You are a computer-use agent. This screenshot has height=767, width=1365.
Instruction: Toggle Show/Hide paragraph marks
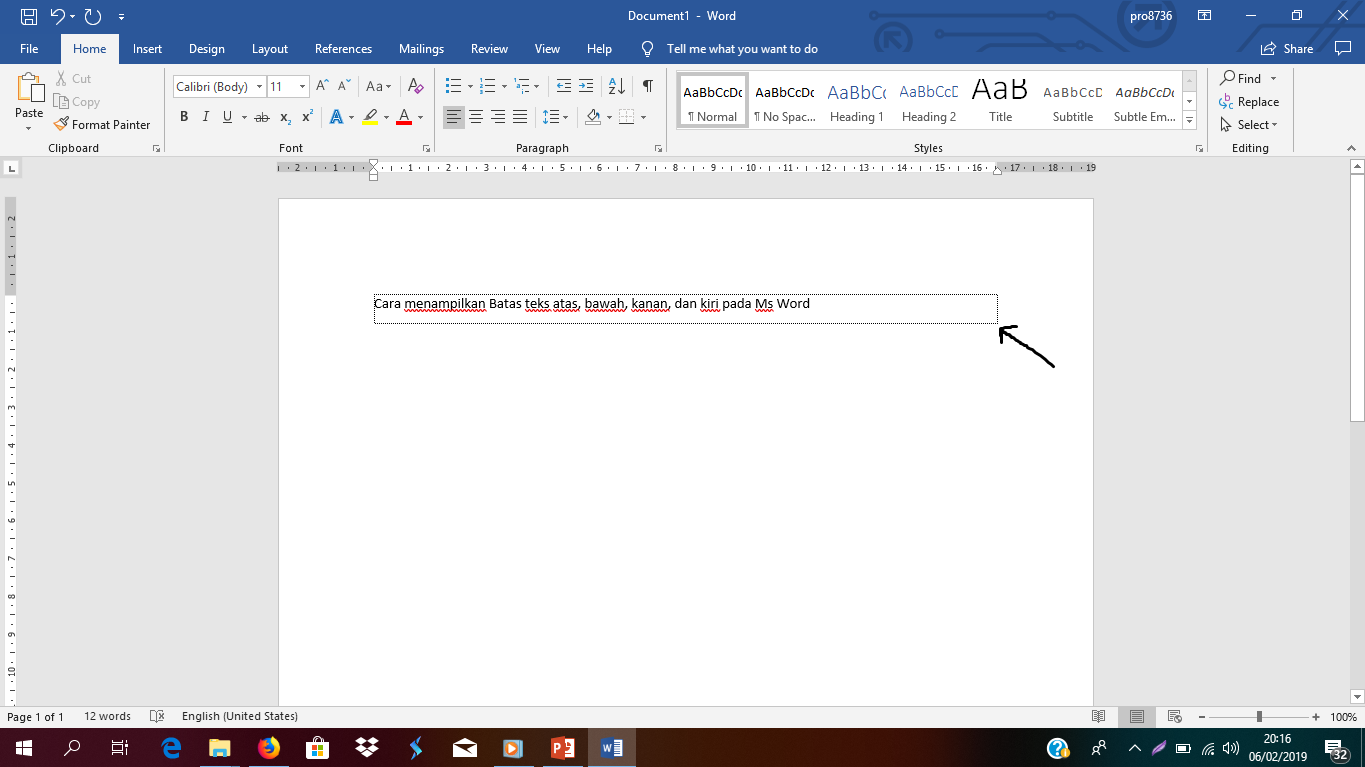648,87
